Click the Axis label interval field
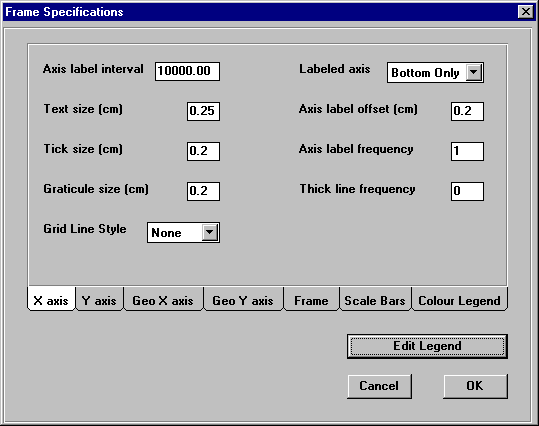The width and height of the screenshot is (539, 426). coord(187,71)
